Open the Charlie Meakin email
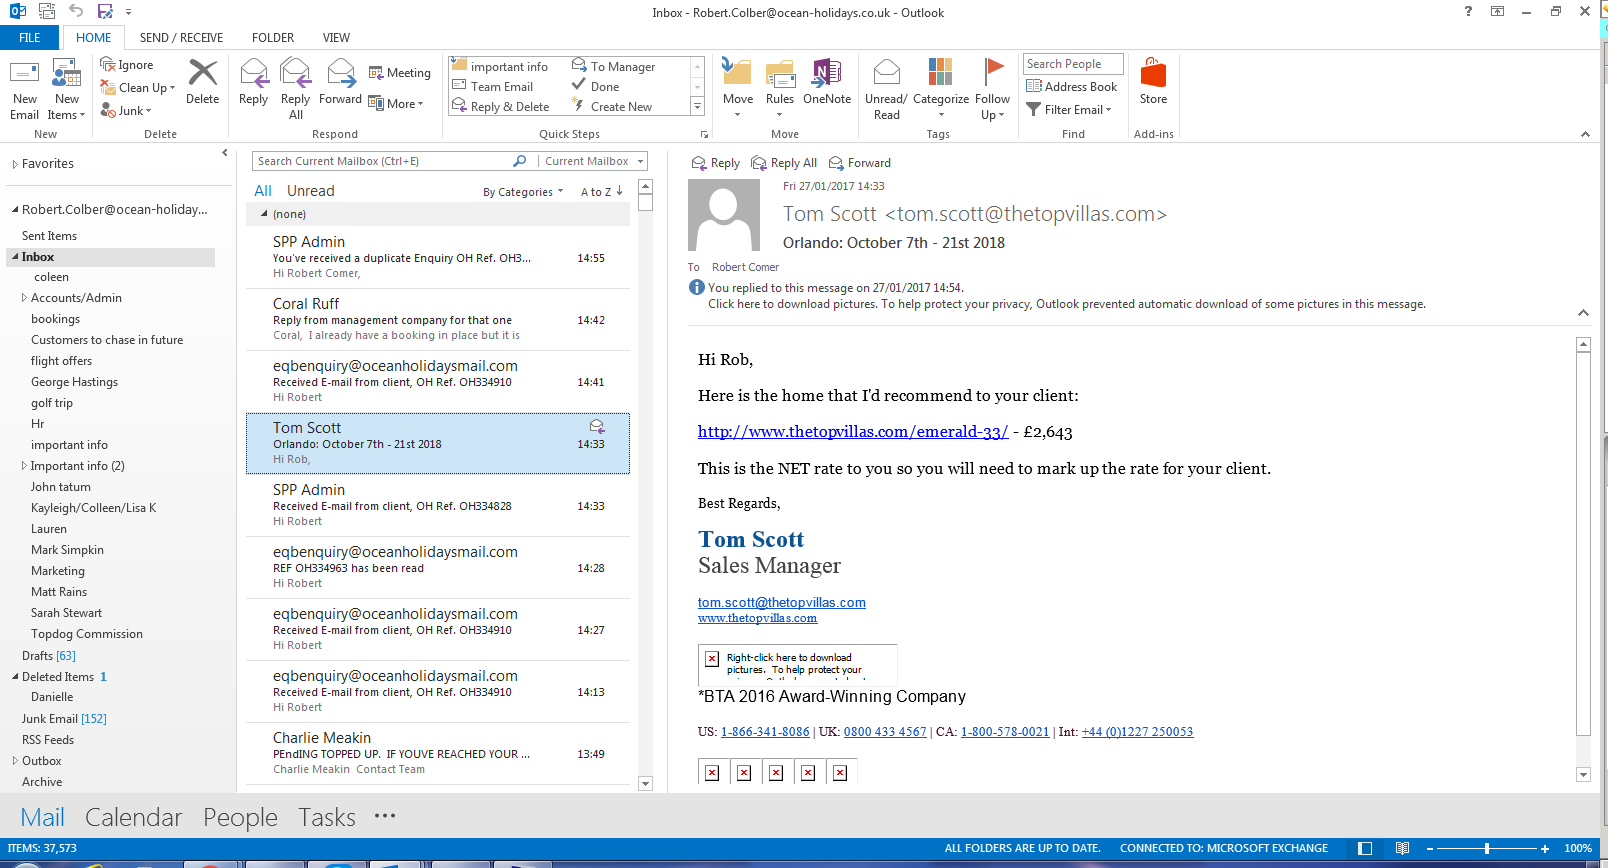The image size is (1608, 868). pos(438,753)
